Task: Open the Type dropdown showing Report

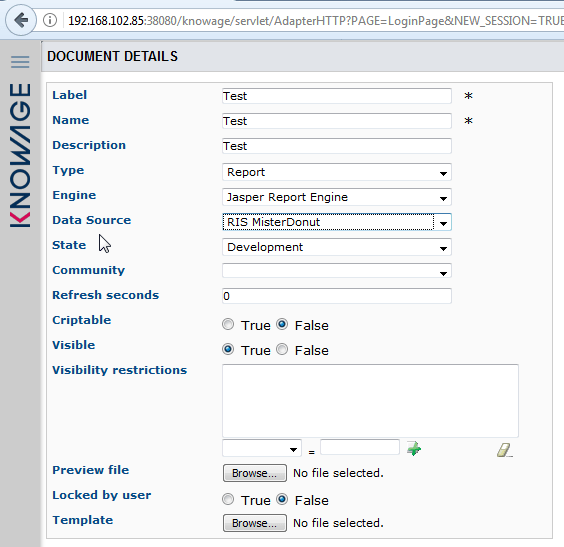Action: tap(337, 172)
